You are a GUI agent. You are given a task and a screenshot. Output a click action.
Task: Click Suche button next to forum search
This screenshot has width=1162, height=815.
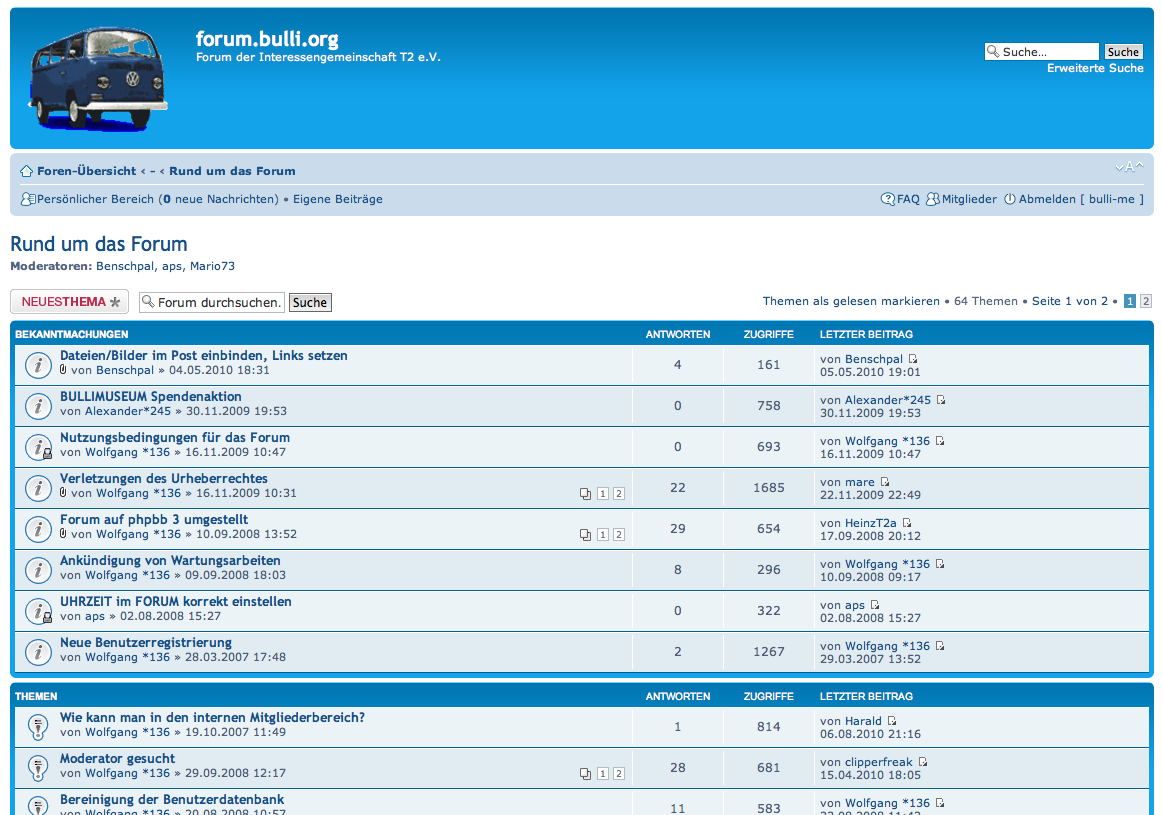click(x=310, y=302)
